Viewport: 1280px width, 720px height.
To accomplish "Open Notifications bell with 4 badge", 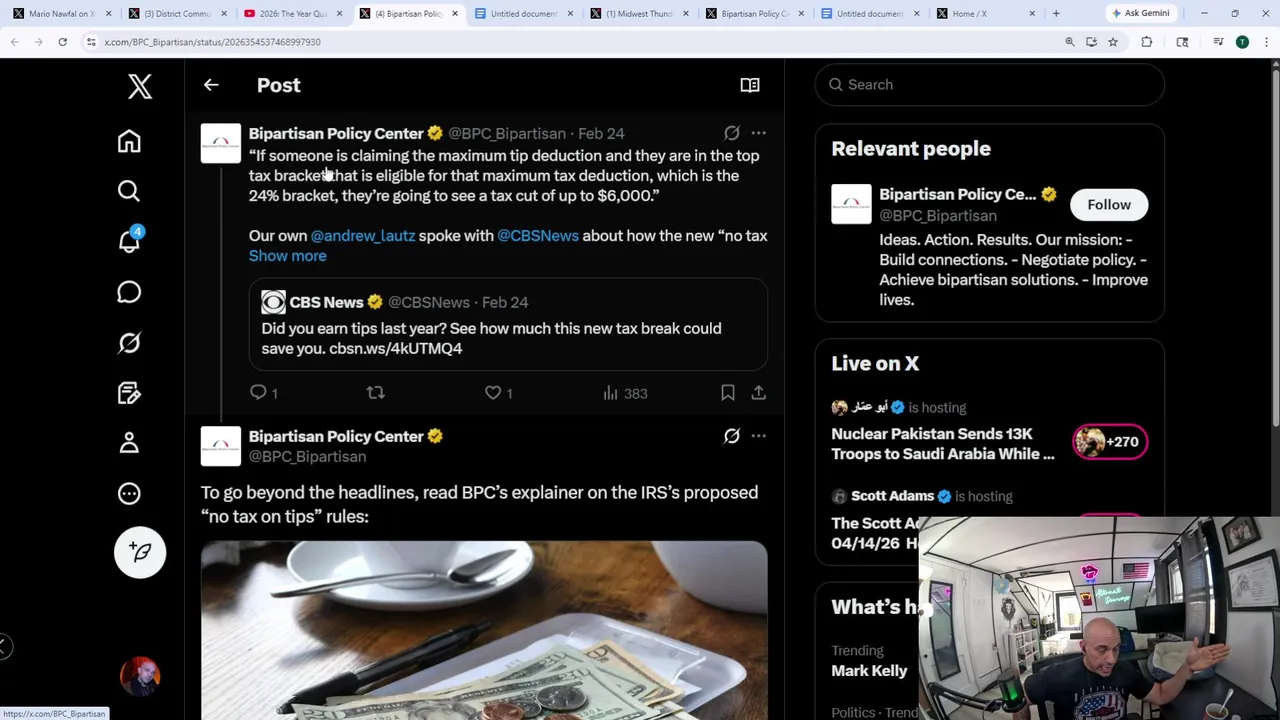I will pyautogui.click(x=129, y=241).
